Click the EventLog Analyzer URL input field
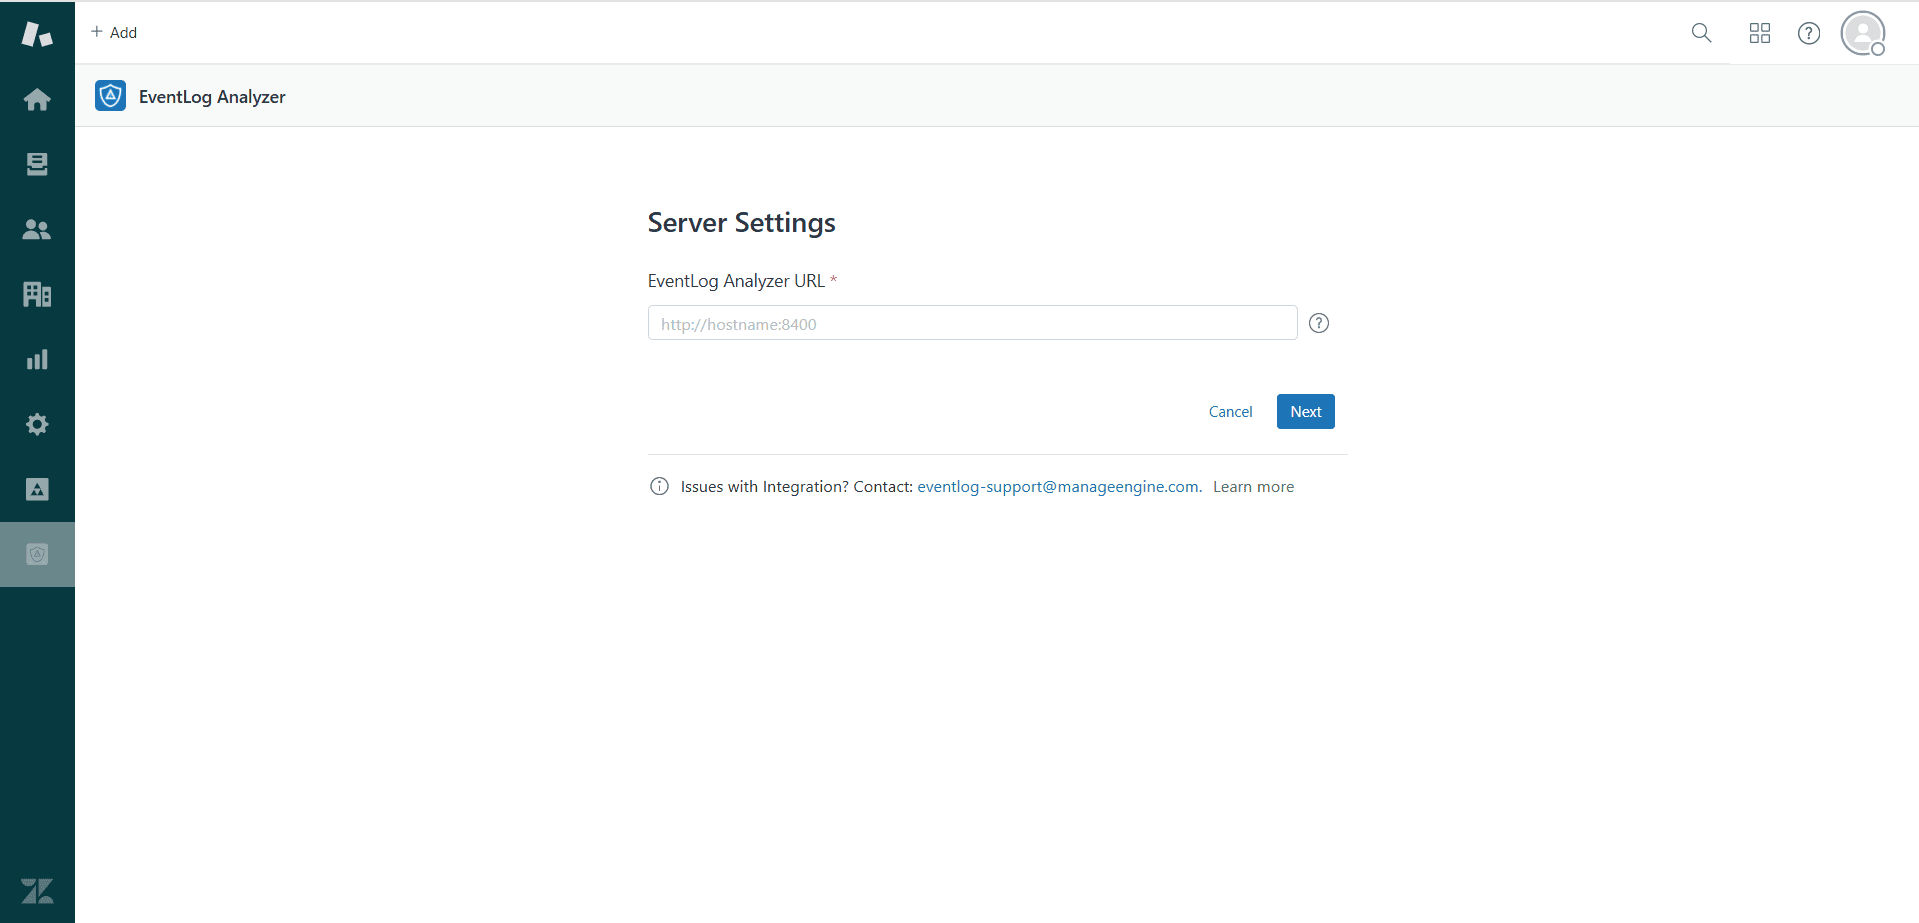The image size is (1919, 923). point(971,322)
